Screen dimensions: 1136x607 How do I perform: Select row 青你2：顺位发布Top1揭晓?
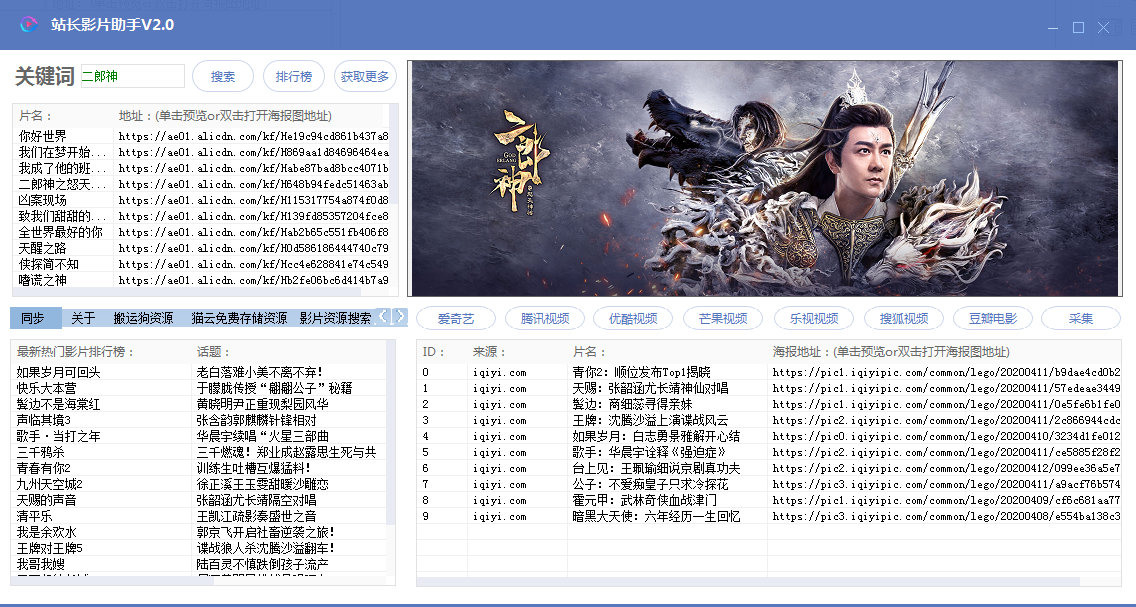(769, 372)
